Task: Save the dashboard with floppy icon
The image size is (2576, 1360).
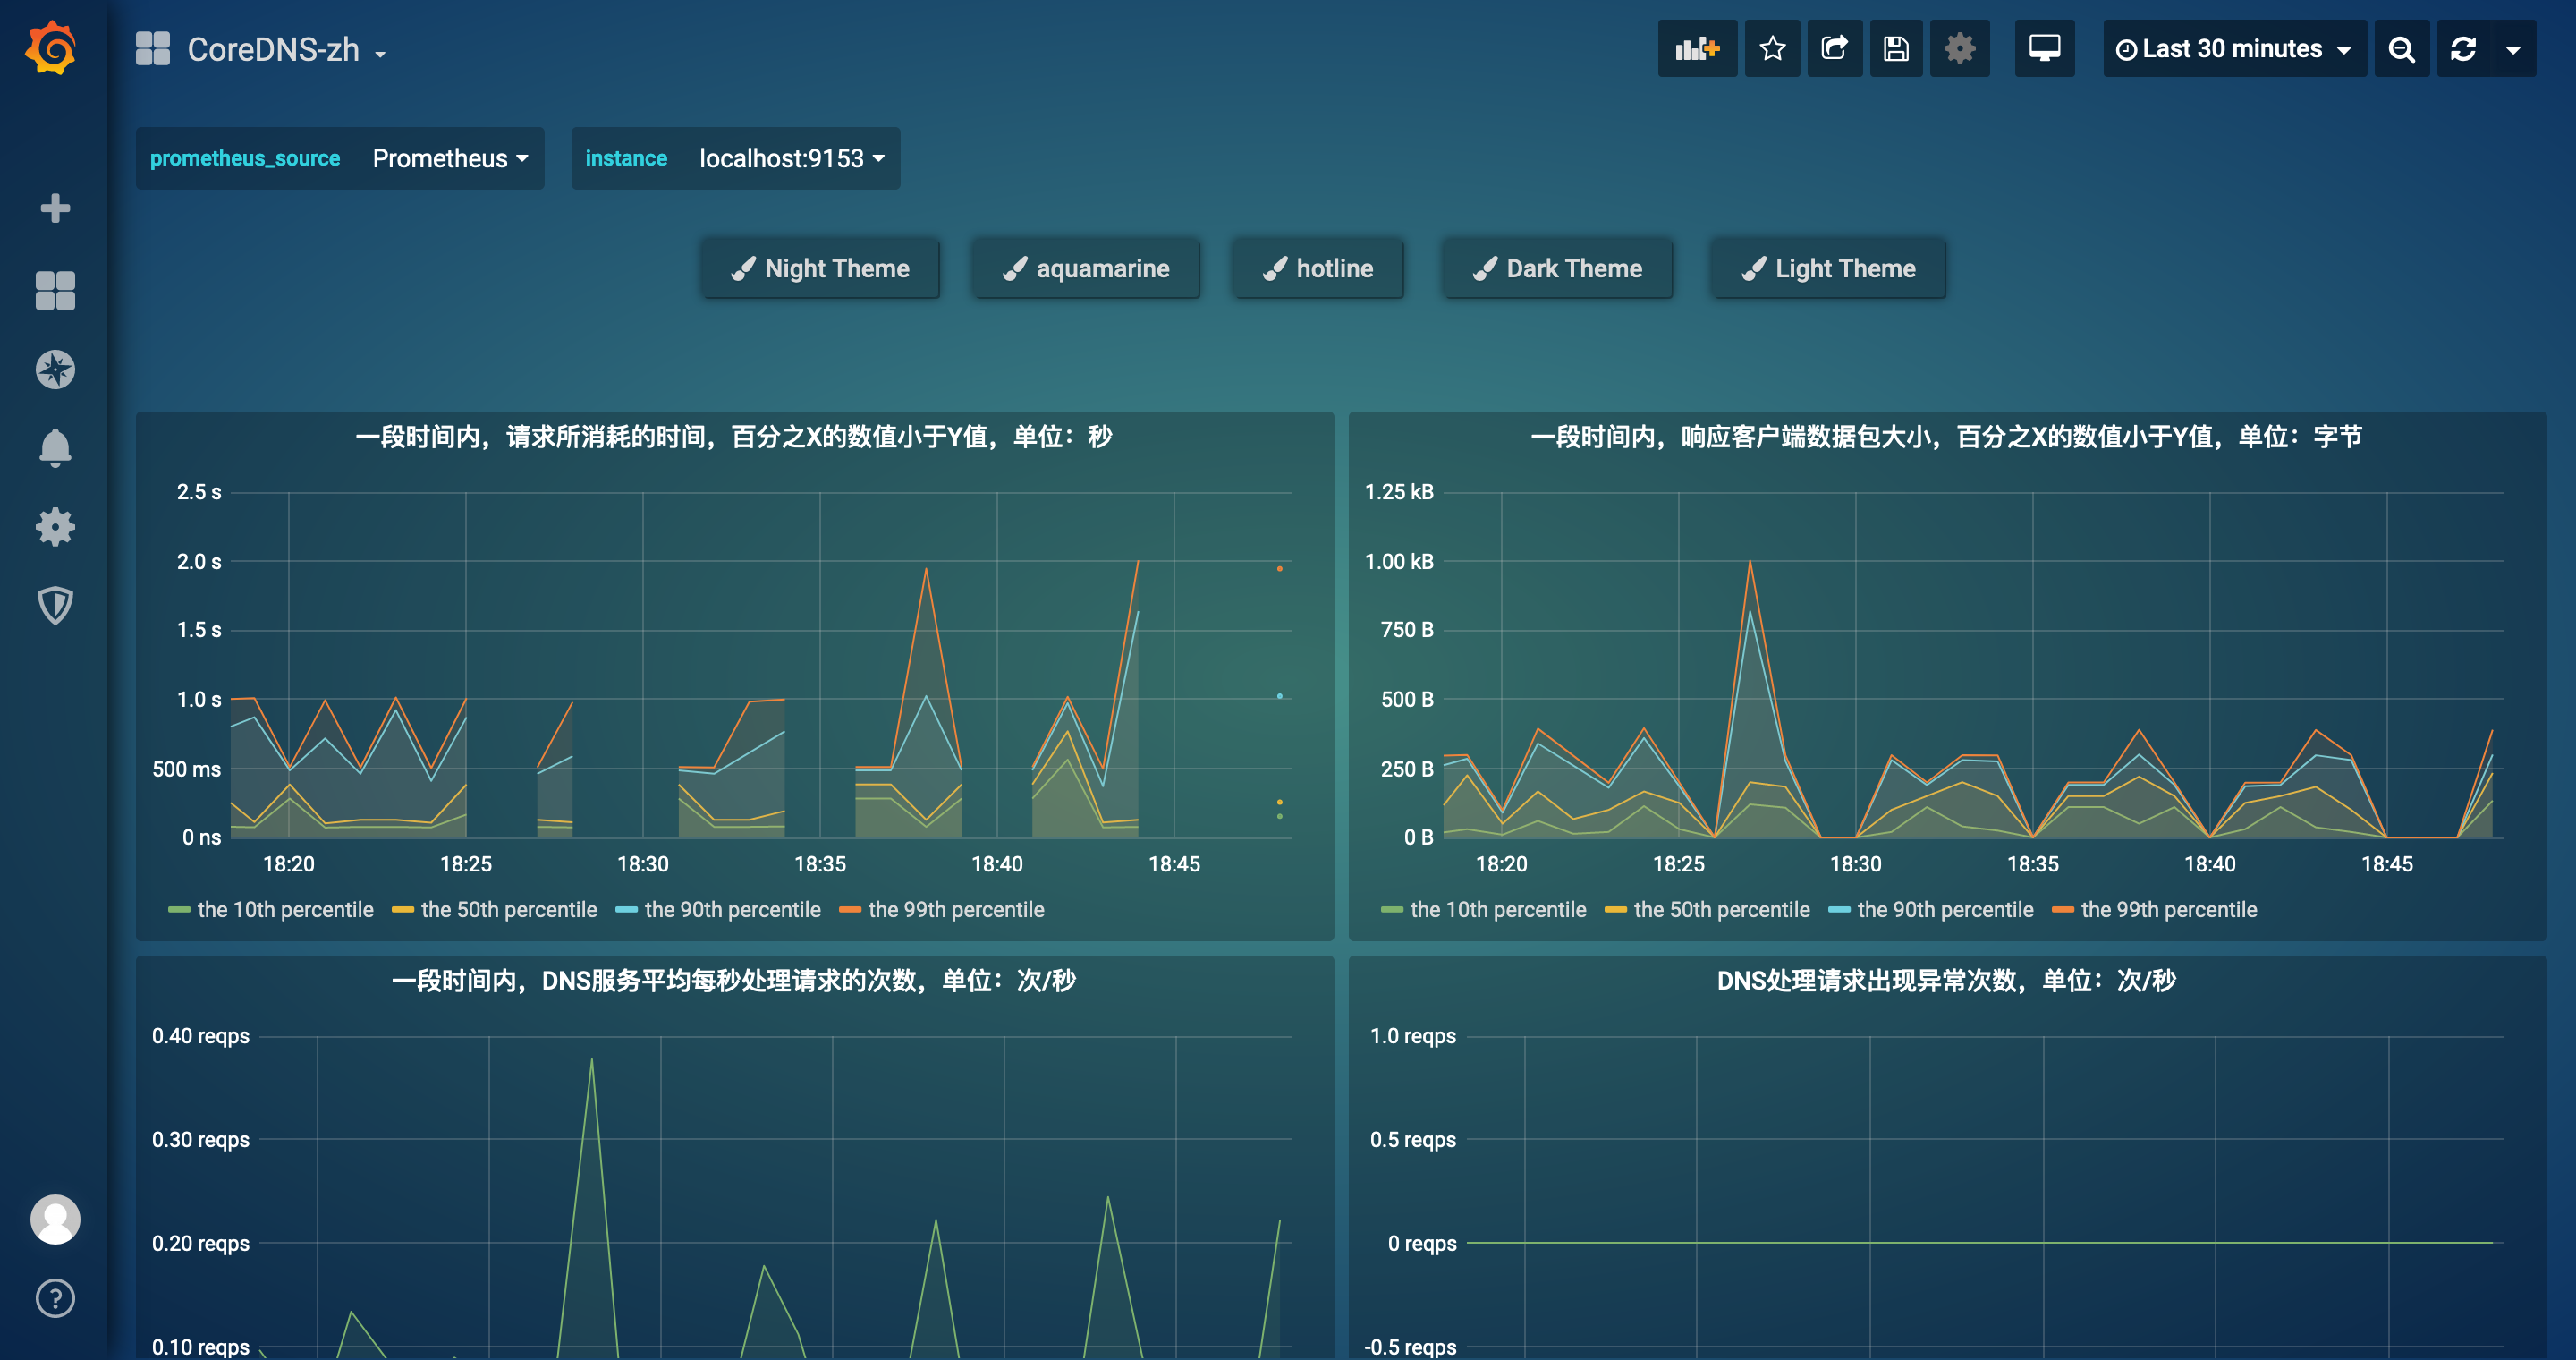Action: (1896, 48)
